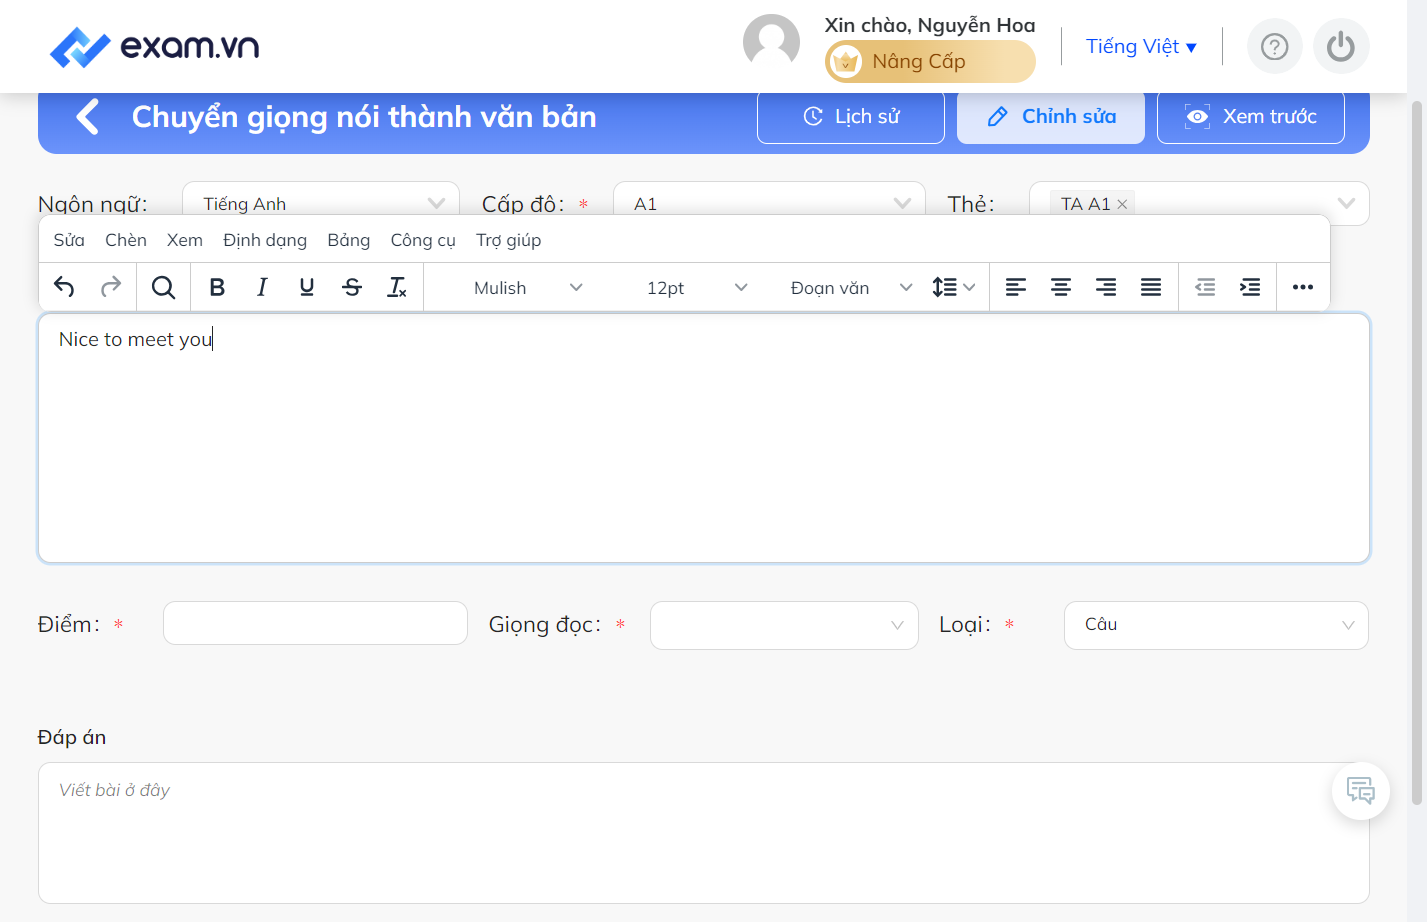Decrease indent of the paragraph
The height and width of the screenshot is (922, 1427).
click(x=1205, y=287)
